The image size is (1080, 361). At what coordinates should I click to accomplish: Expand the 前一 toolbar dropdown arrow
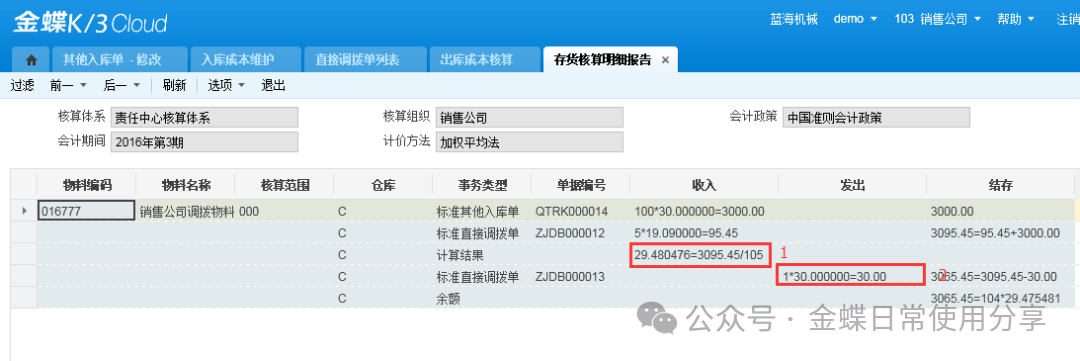coord(83,85)
